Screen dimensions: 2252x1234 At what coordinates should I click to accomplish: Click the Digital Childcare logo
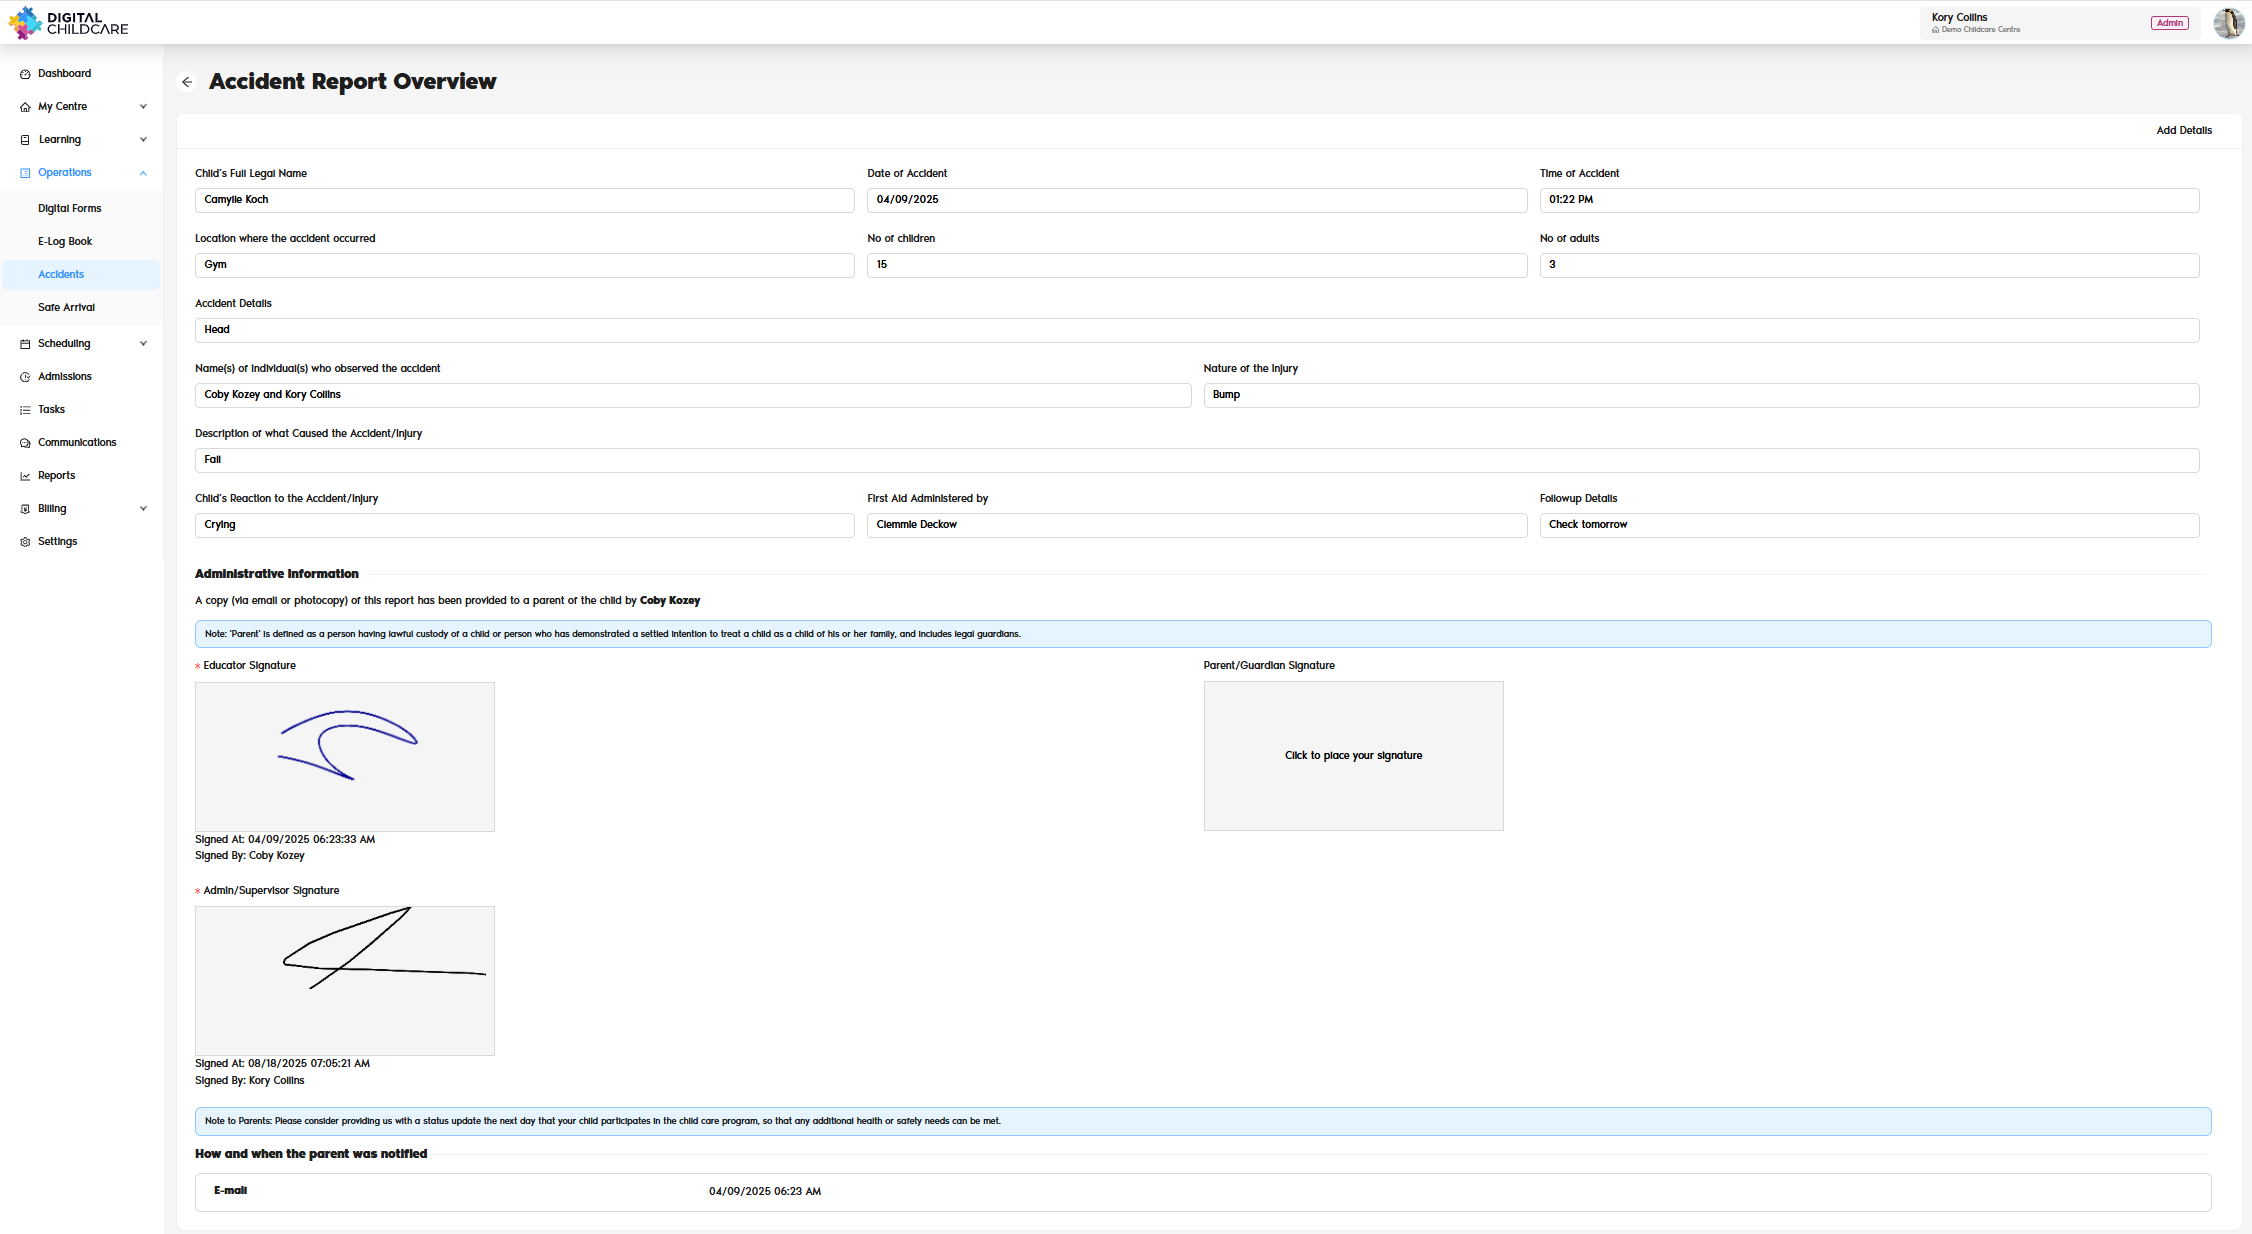(x=70, y=22)
